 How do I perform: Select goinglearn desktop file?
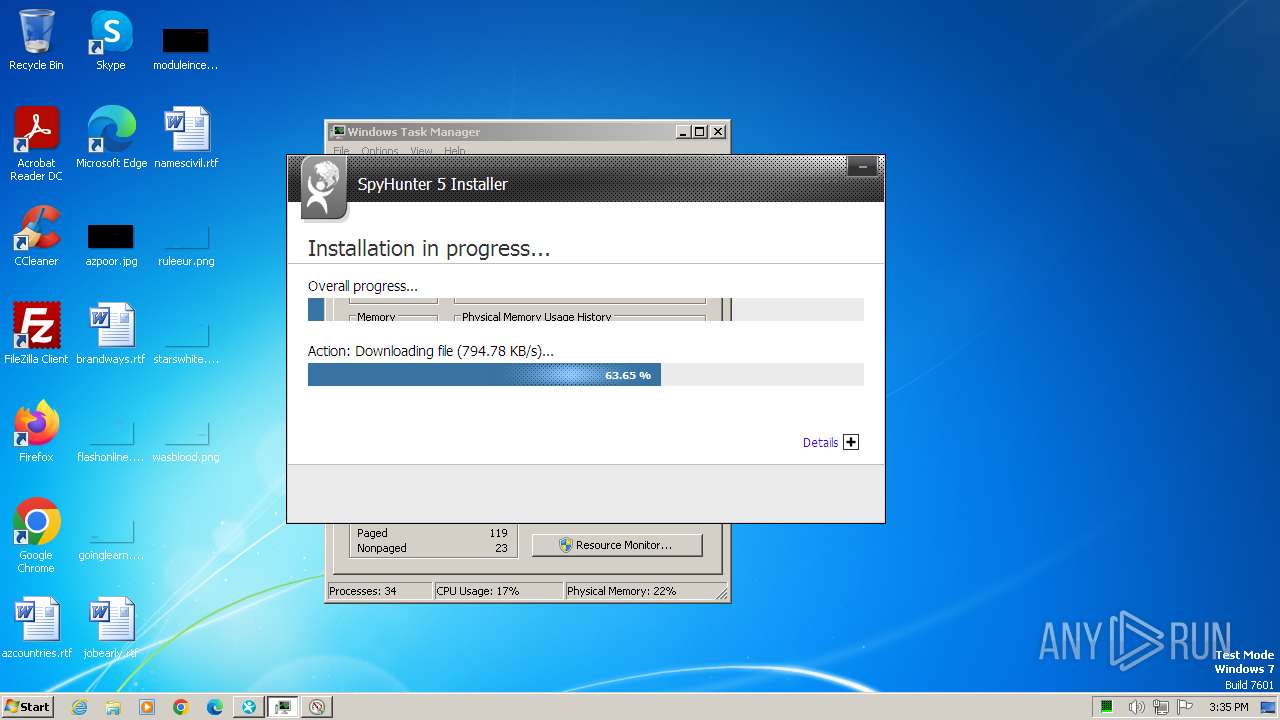[x=111, y=540]
